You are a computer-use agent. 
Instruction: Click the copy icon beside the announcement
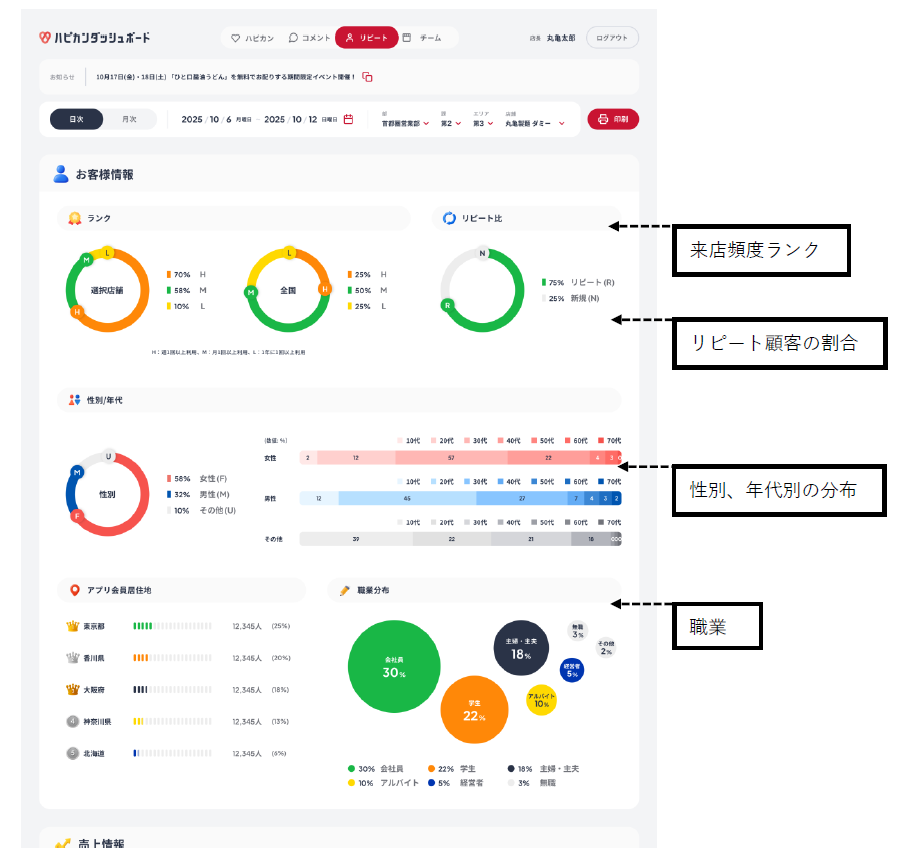tap(367, 77)
